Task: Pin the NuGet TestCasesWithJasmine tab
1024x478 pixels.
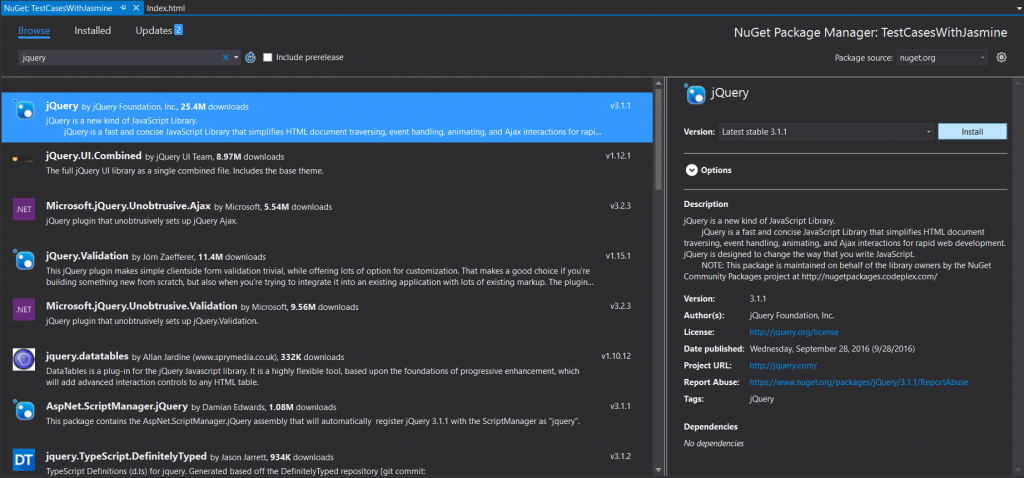Action: click(123, 7)
